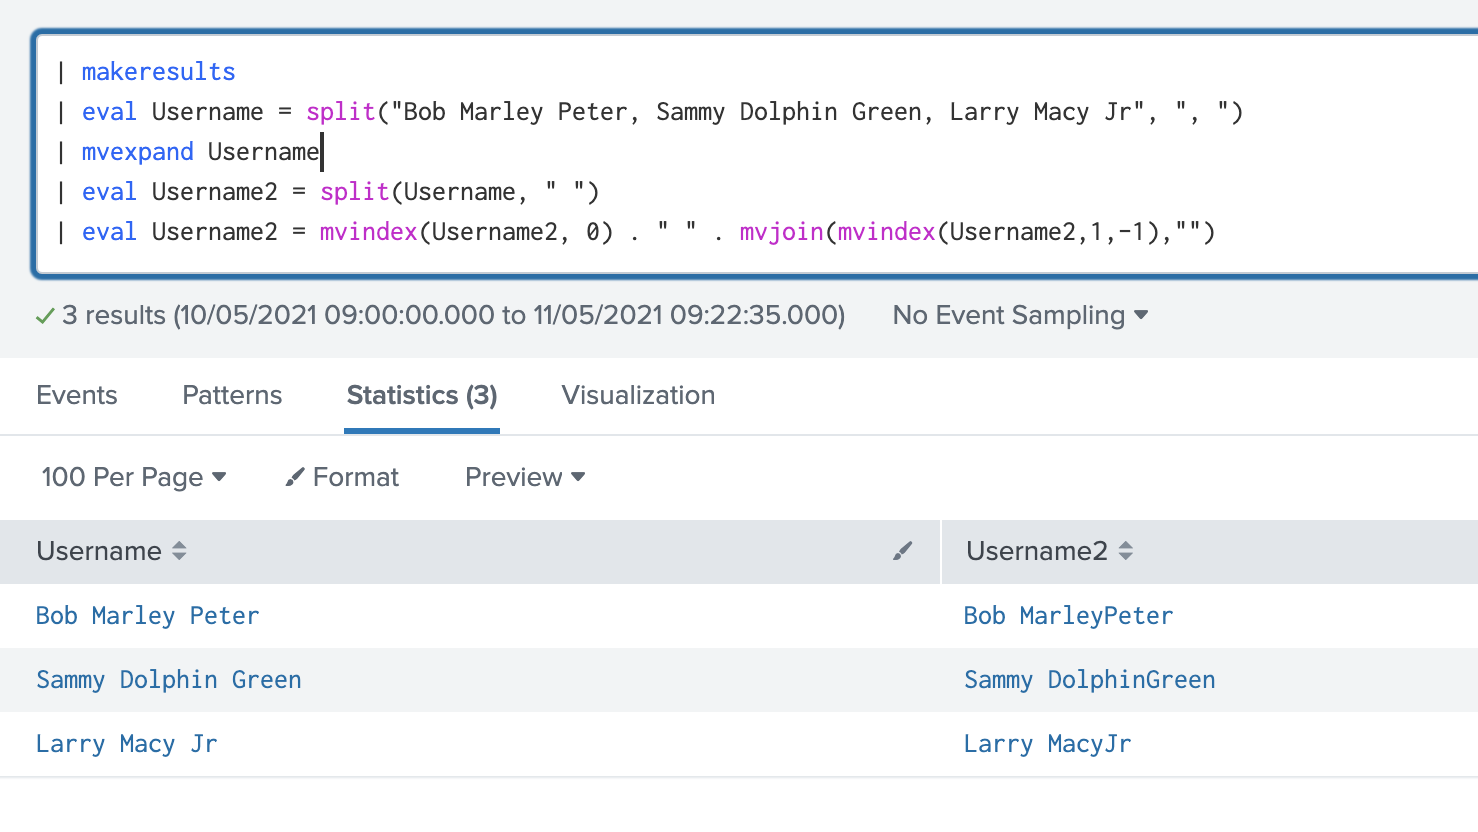Screen dimensions: 1478x832
Task: Click the makeresults command in search box
Action: coord(158,72)
